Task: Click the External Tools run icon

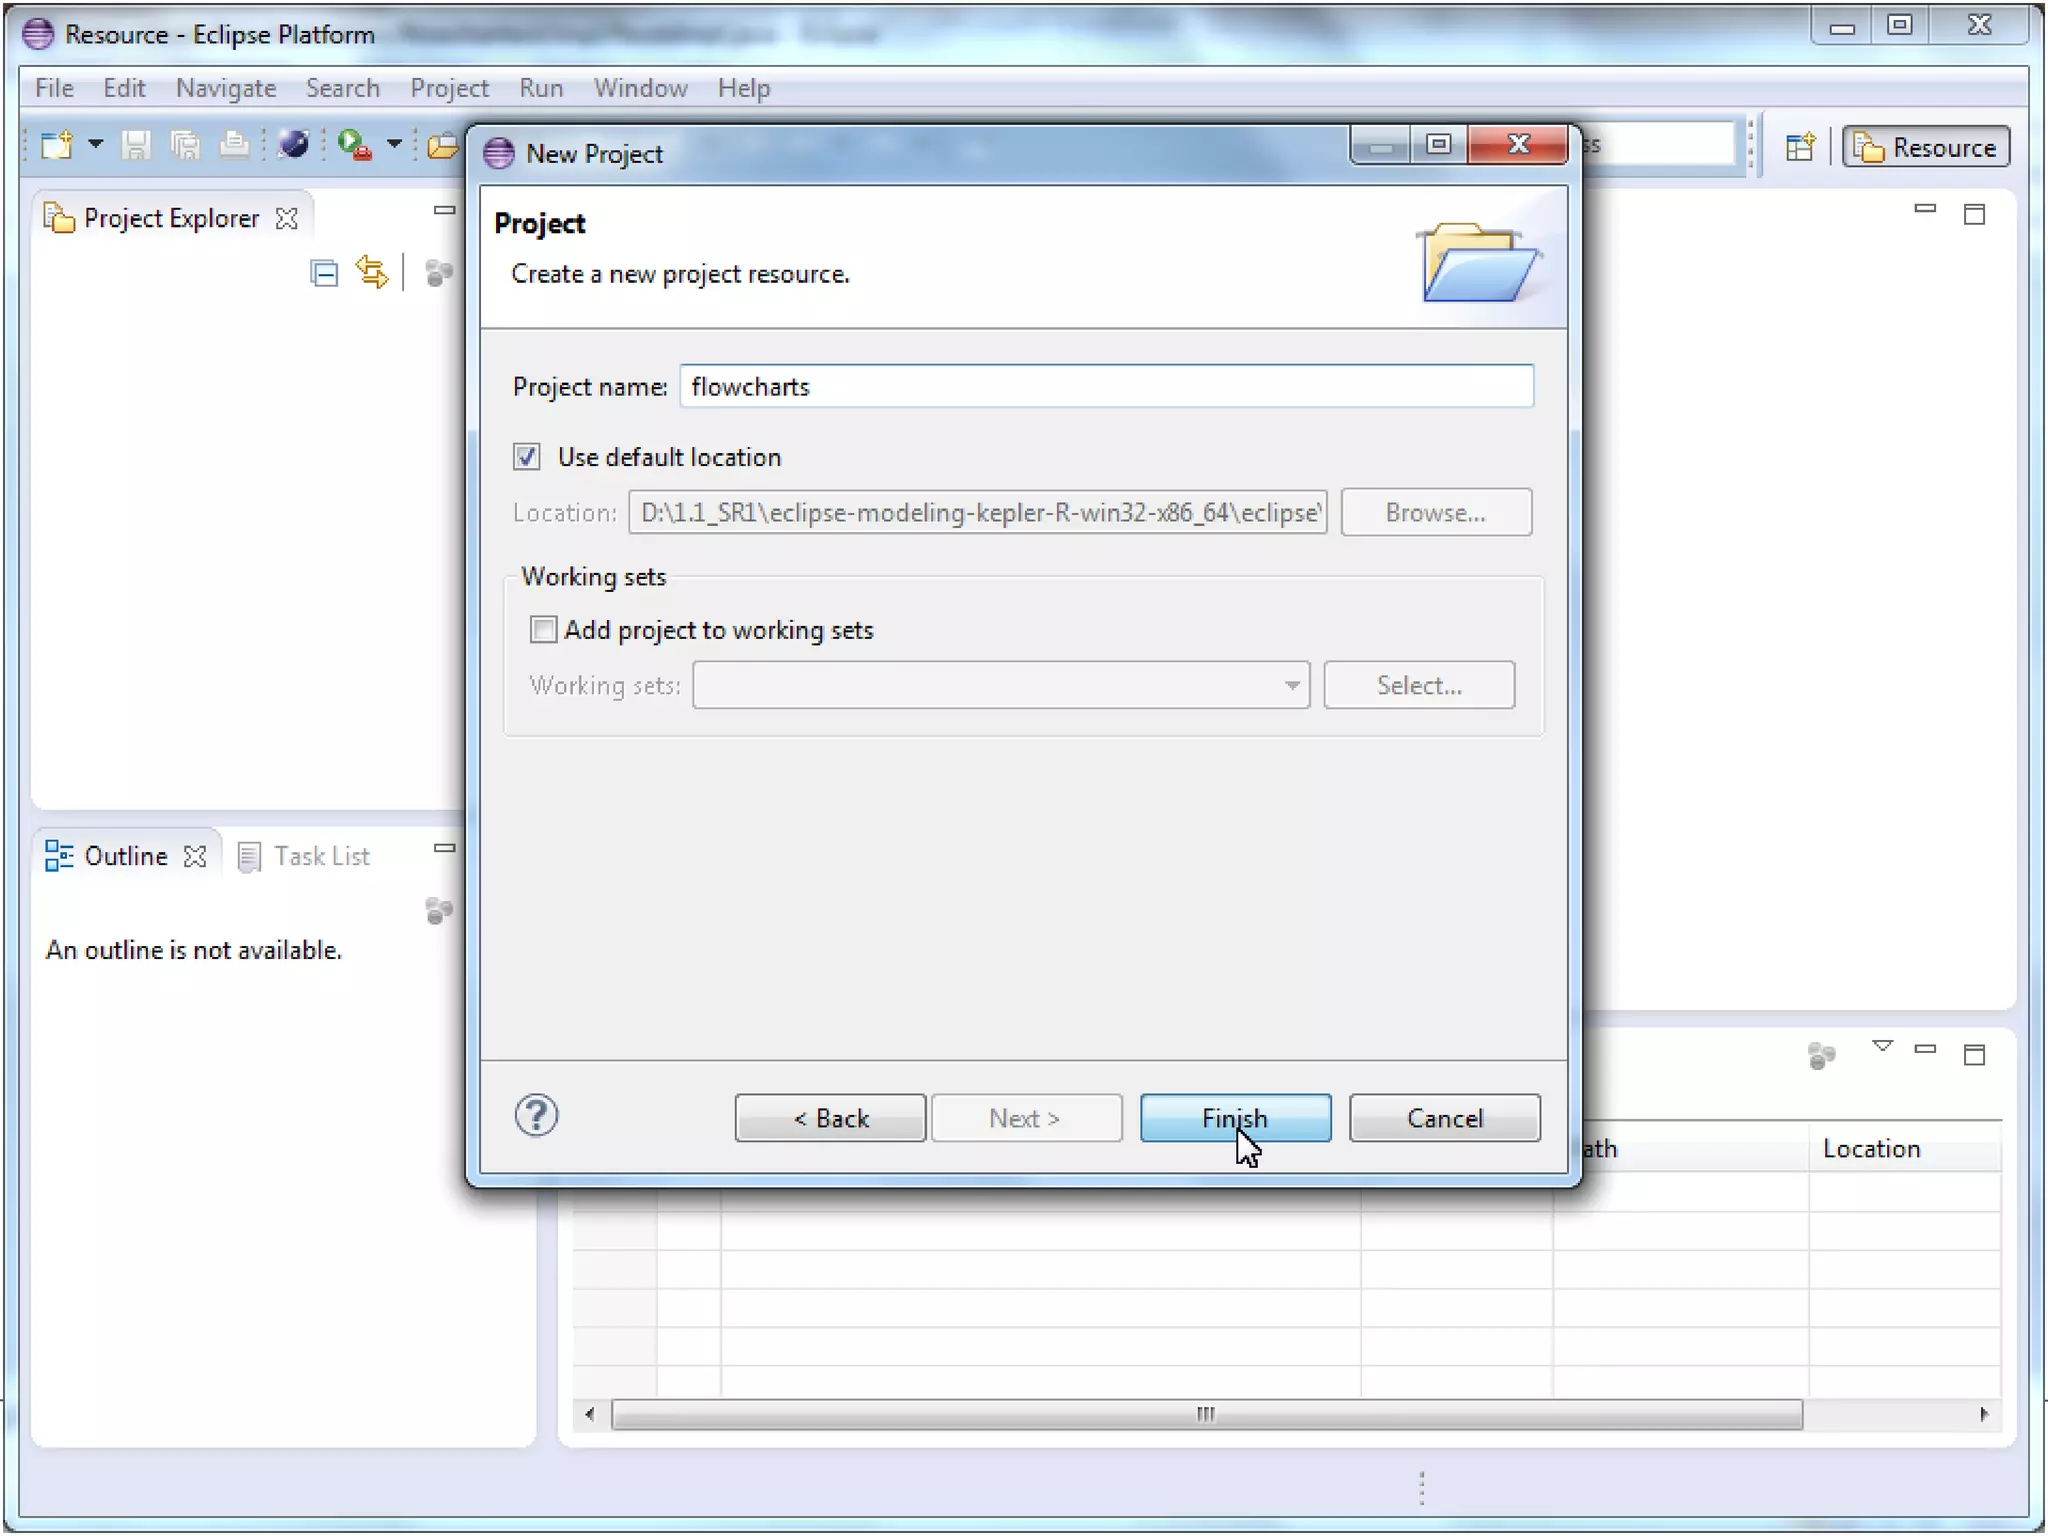Action: pos(354,146)
